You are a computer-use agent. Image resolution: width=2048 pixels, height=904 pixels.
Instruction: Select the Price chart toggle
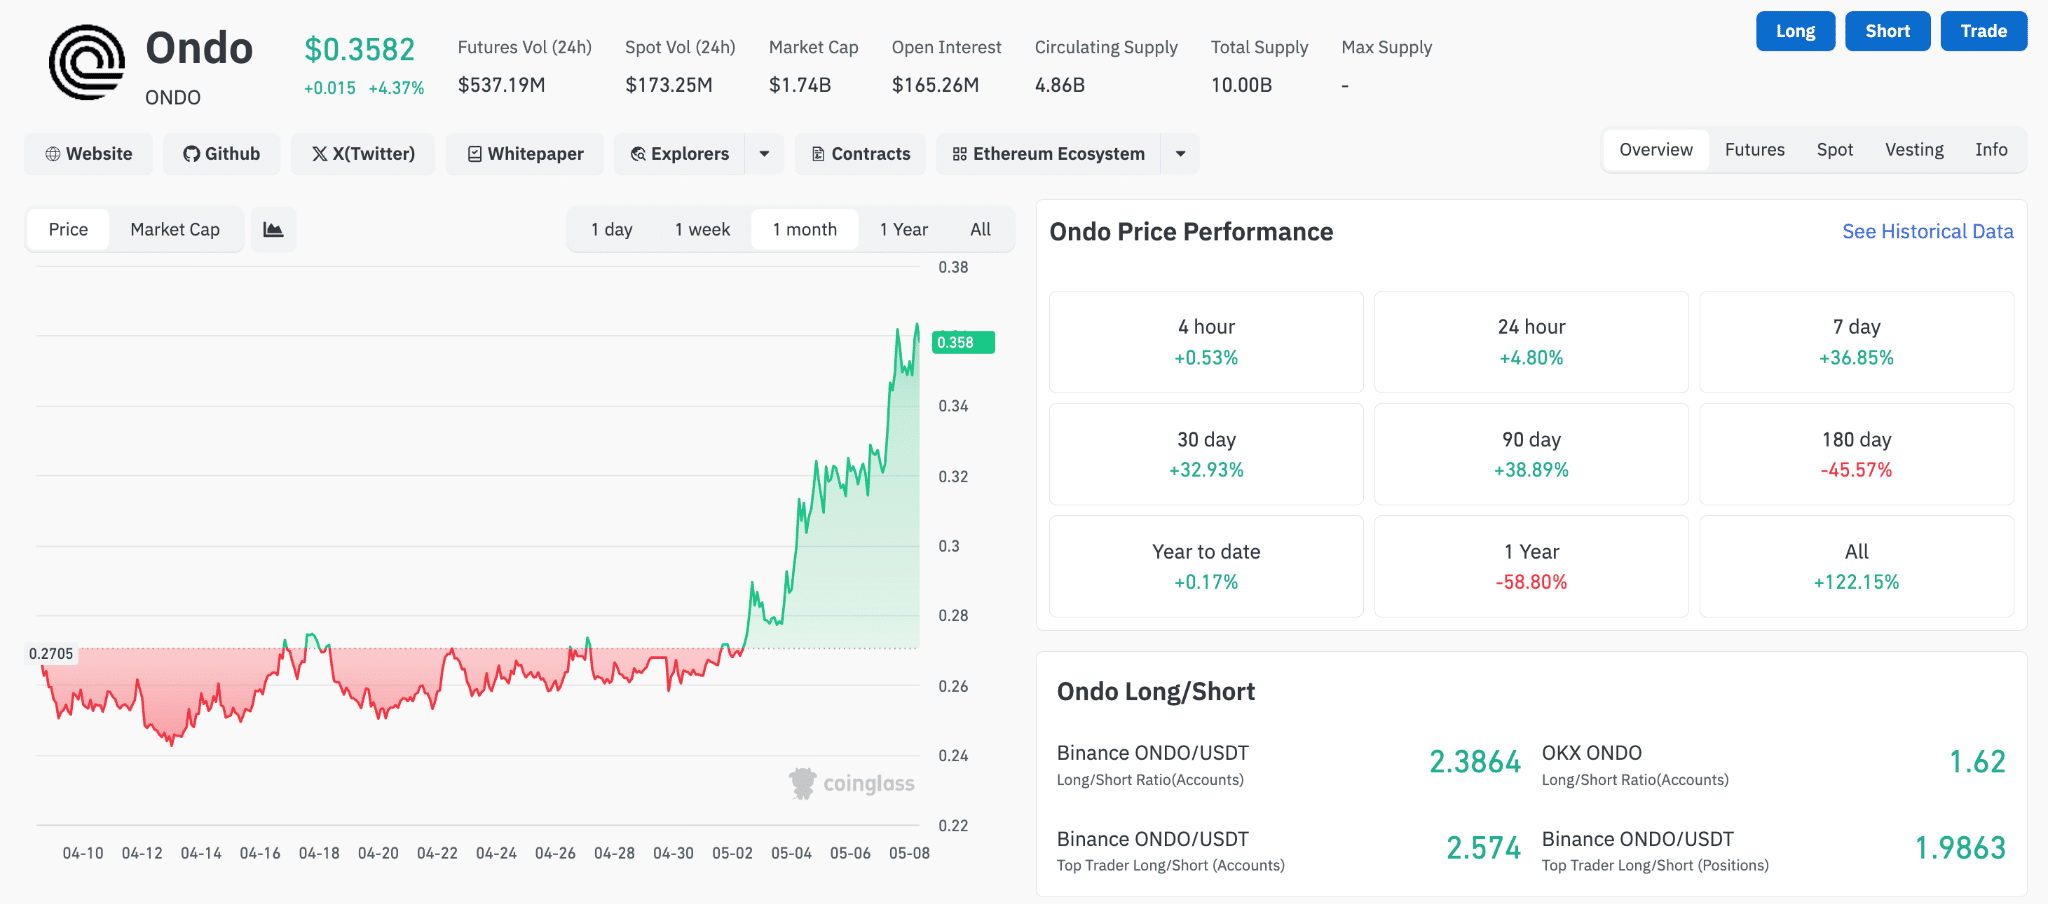pos(68,230)
